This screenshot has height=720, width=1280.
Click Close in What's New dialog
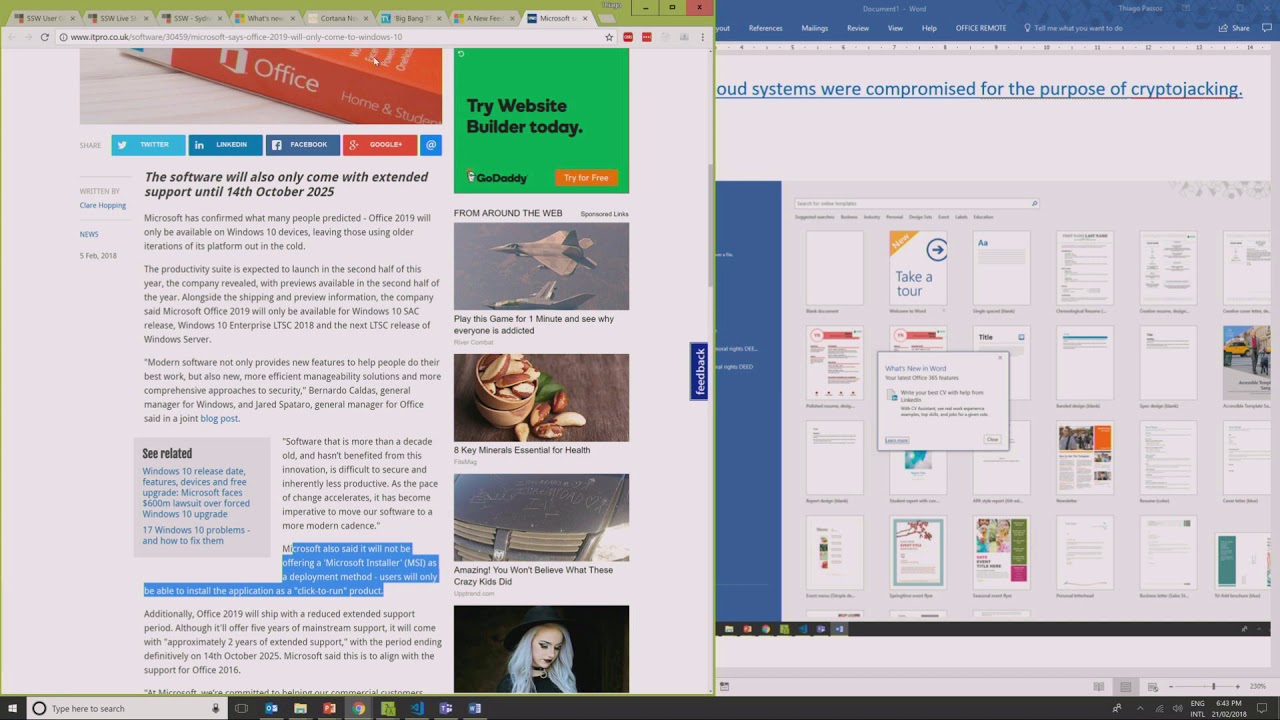992,440
